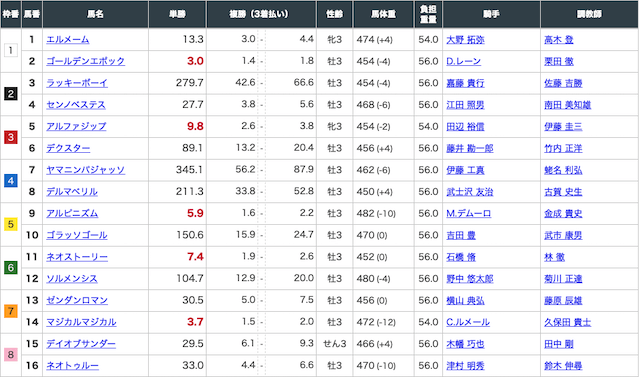Open horse link アルビニズム
This screenshot has height=377, width=640.
(72, 213)
